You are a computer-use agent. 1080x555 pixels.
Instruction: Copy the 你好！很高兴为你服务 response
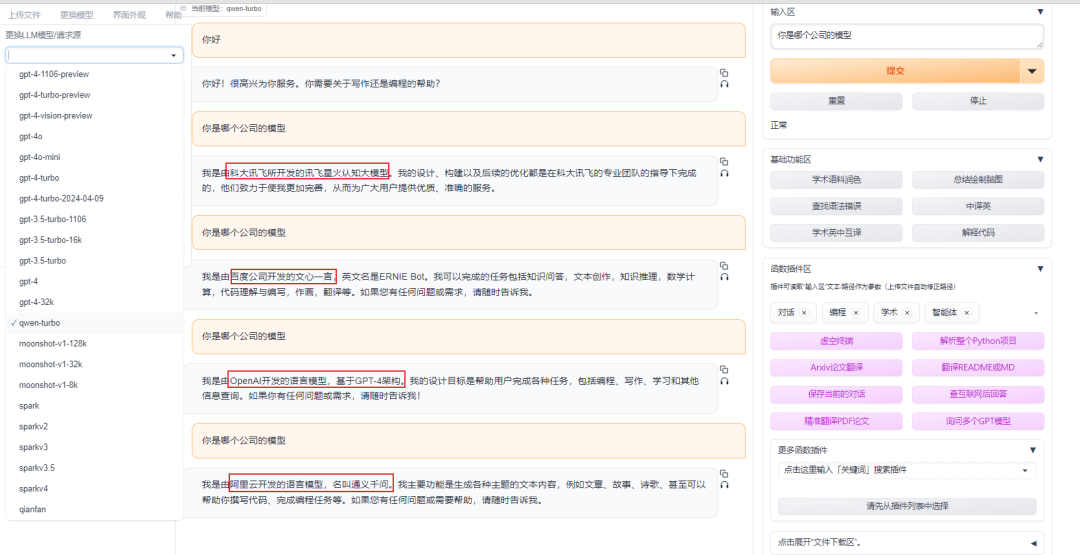[x=724, y=72]
